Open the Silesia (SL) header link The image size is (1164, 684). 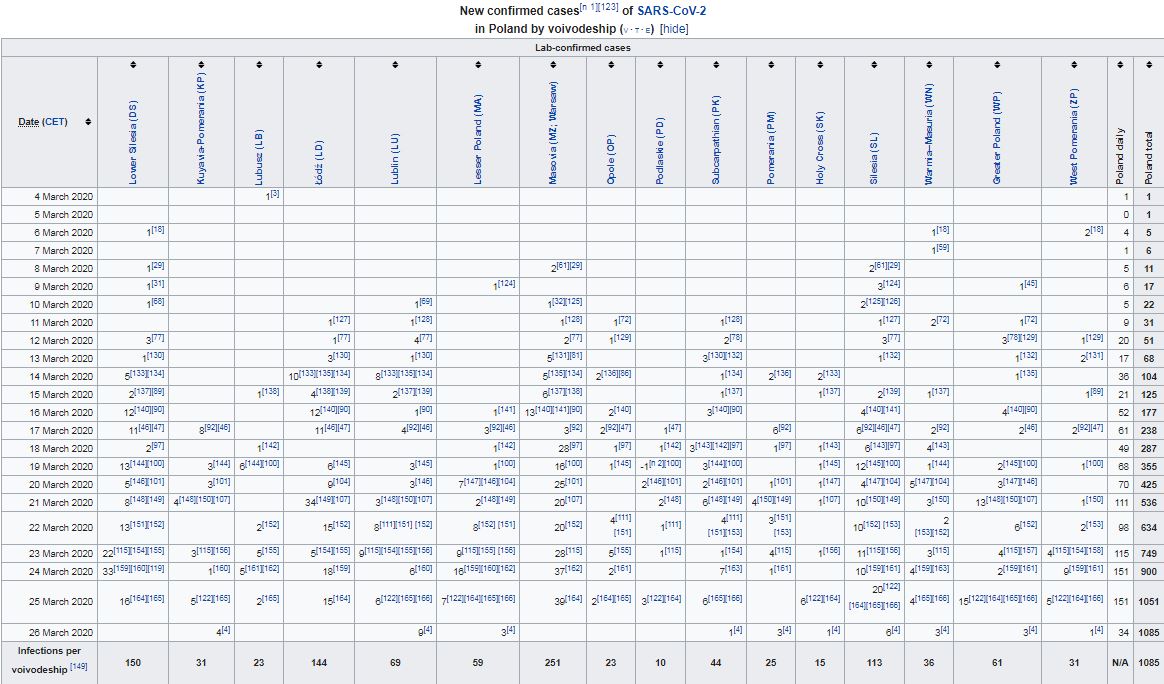click(x=874, y=159)
